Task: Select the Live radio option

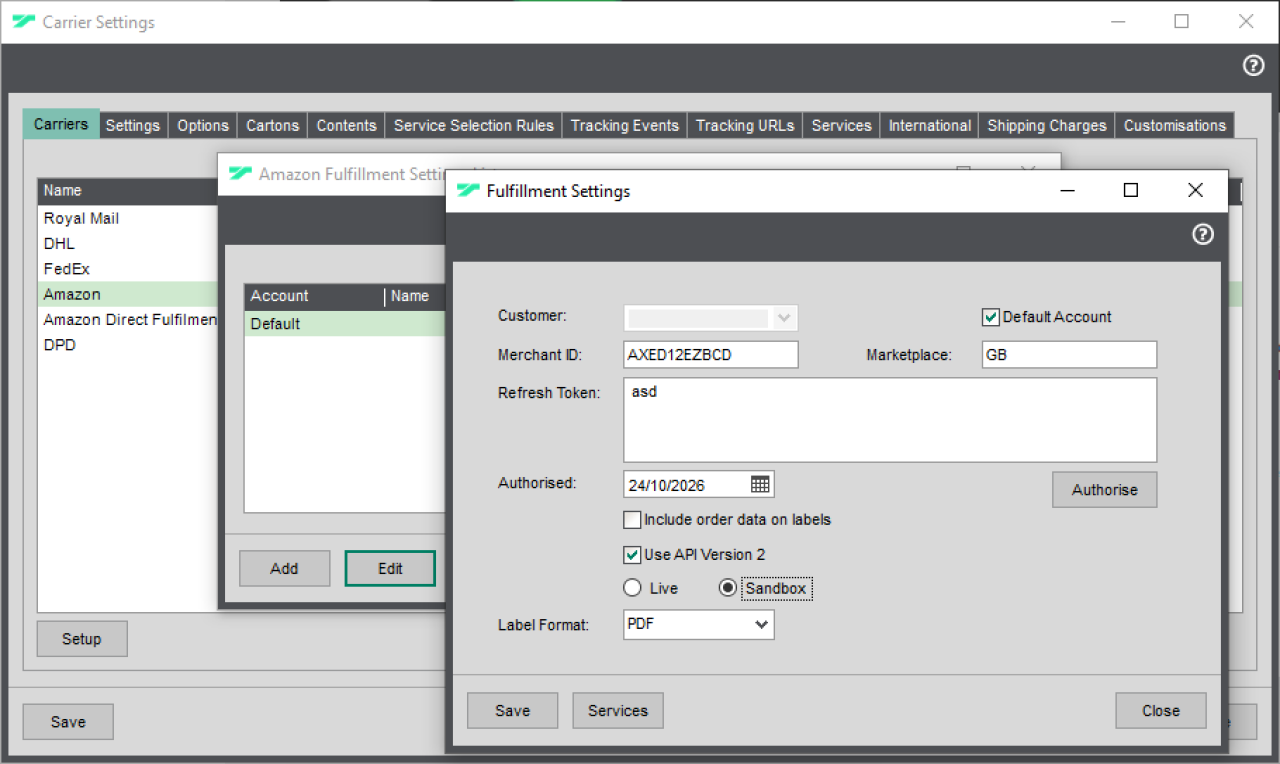Action: coord(632,588)
